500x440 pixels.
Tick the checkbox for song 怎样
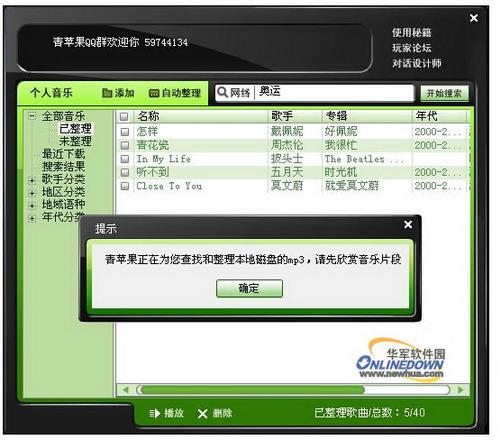[125, 132]
